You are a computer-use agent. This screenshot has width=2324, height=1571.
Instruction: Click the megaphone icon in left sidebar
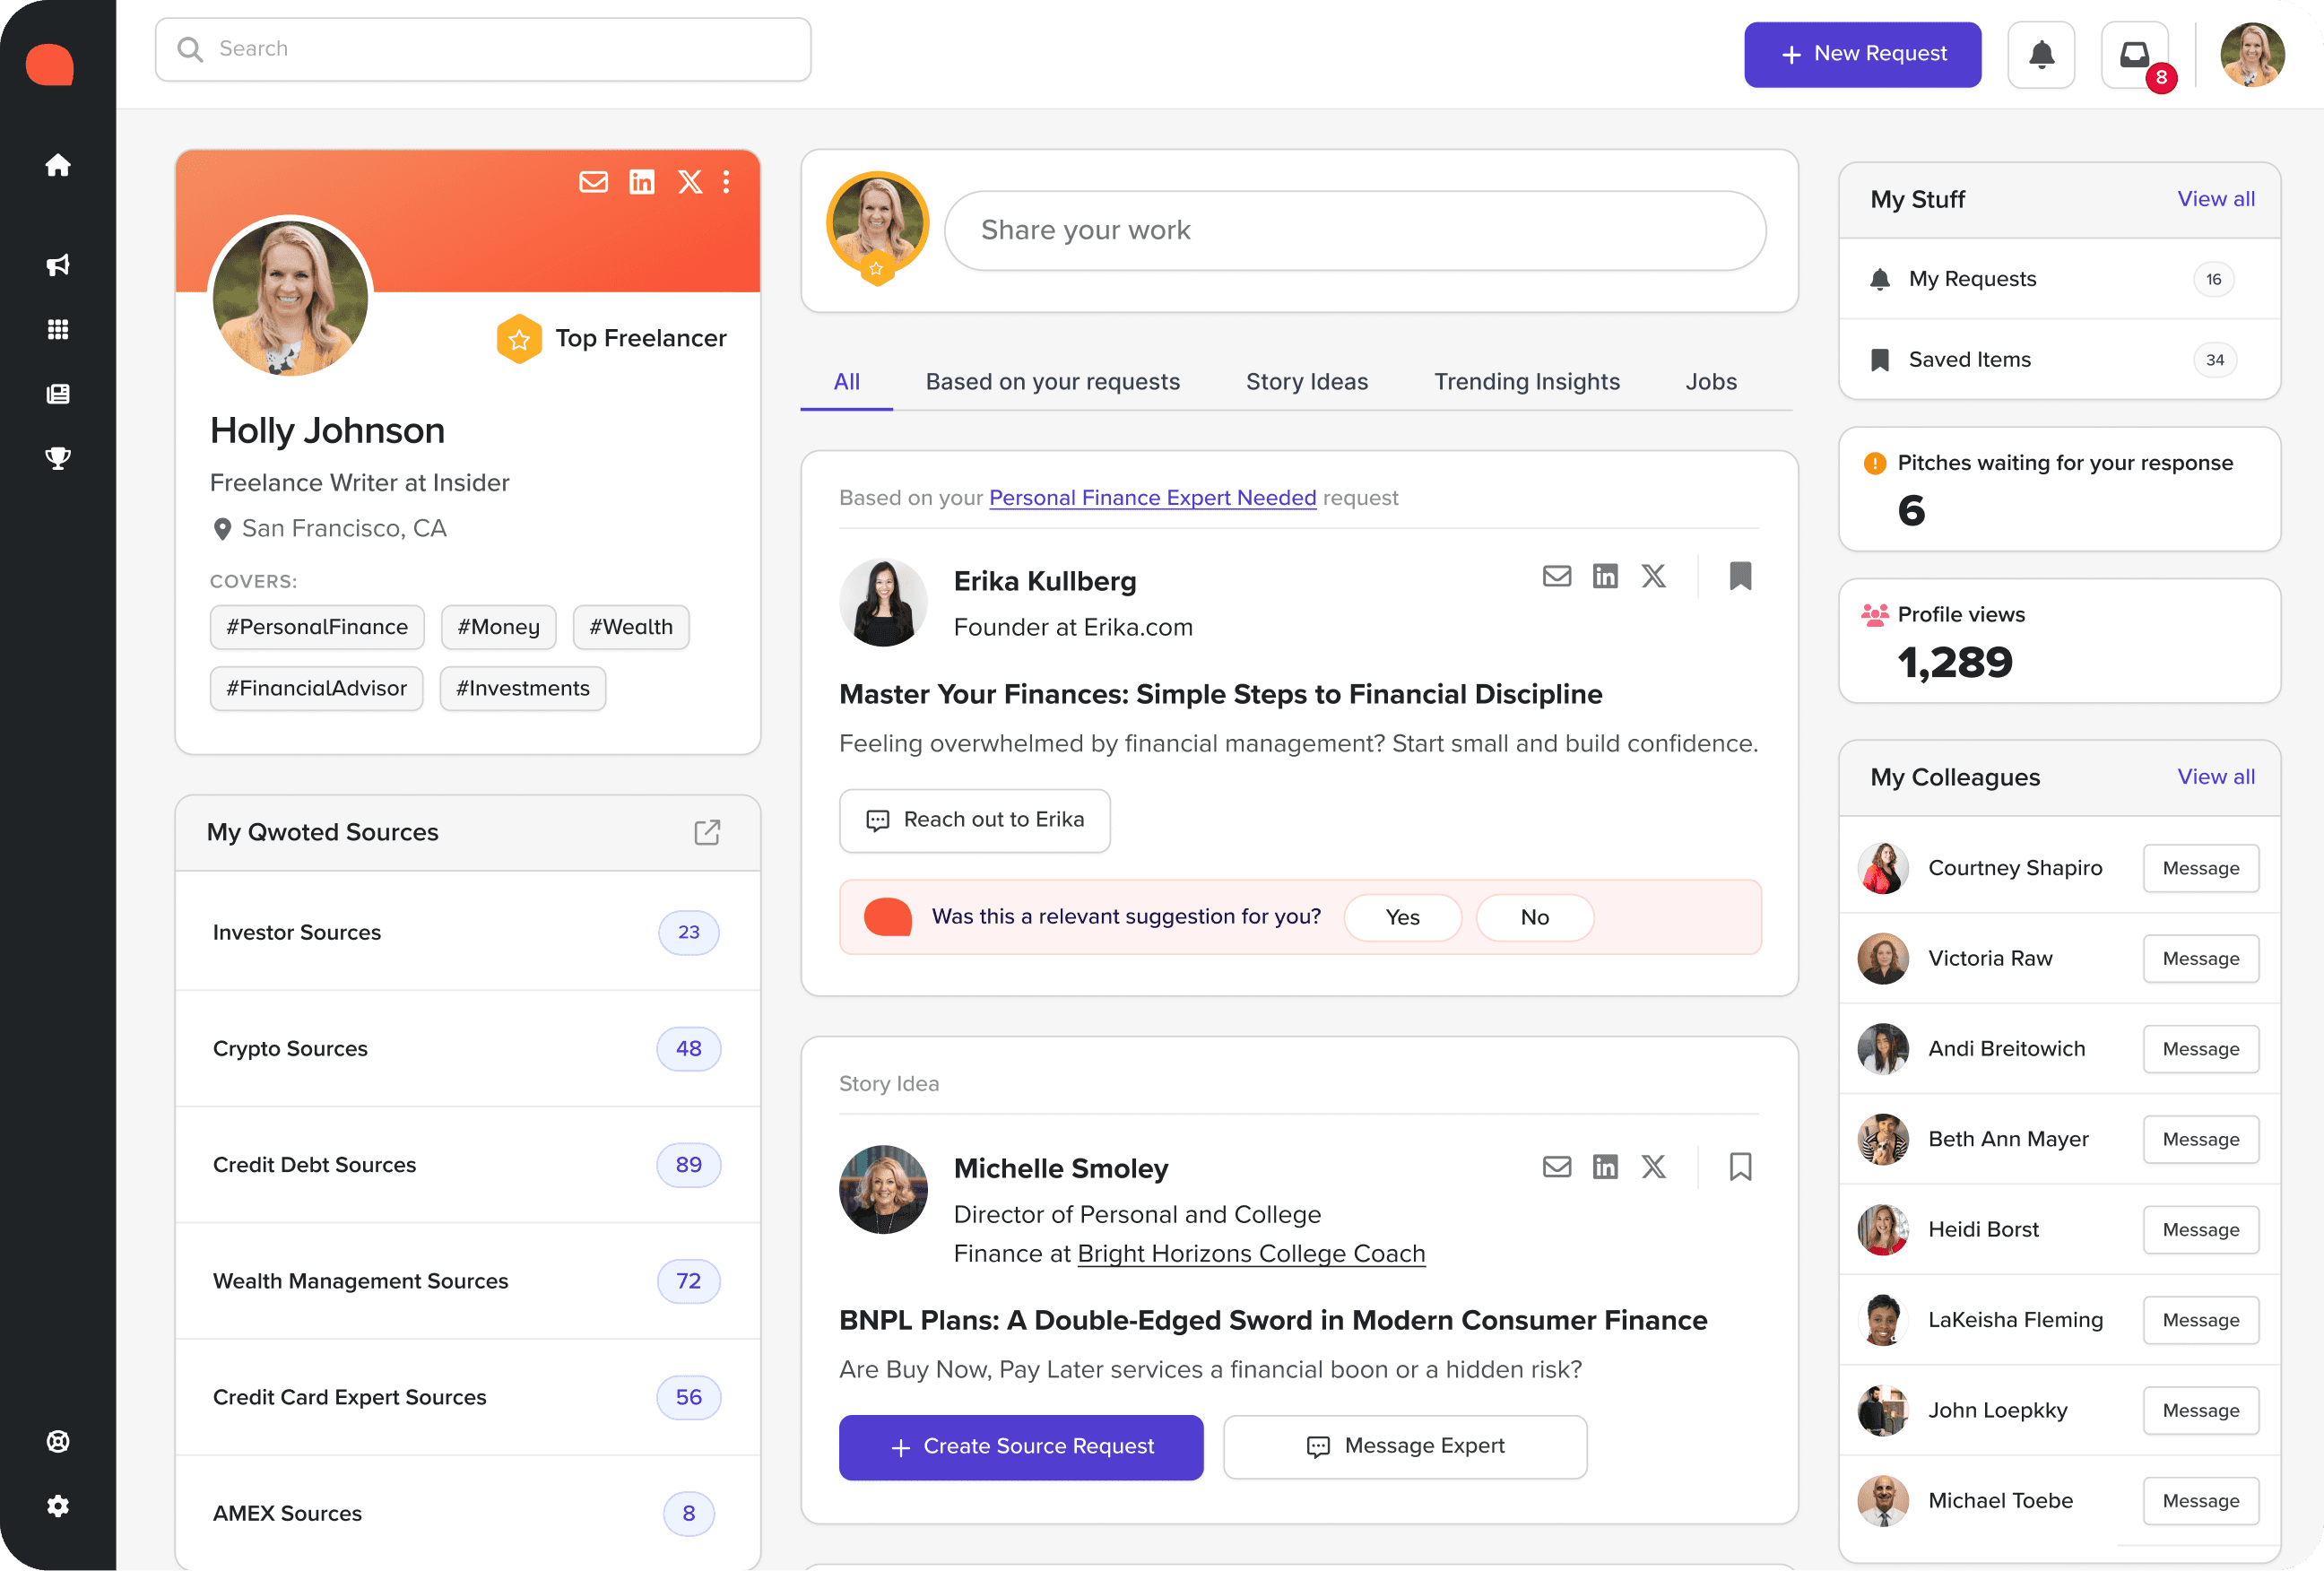(58, 265)
